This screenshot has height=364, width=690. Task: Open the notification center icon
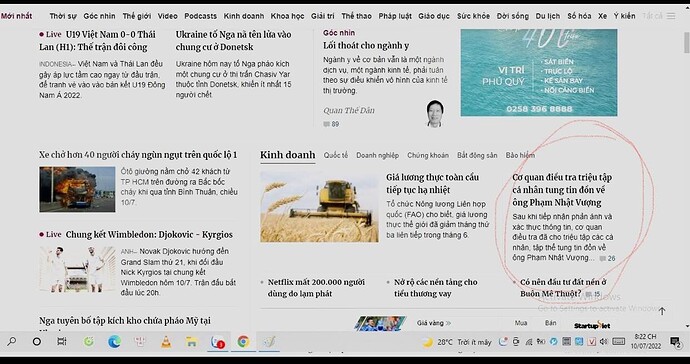675,342
